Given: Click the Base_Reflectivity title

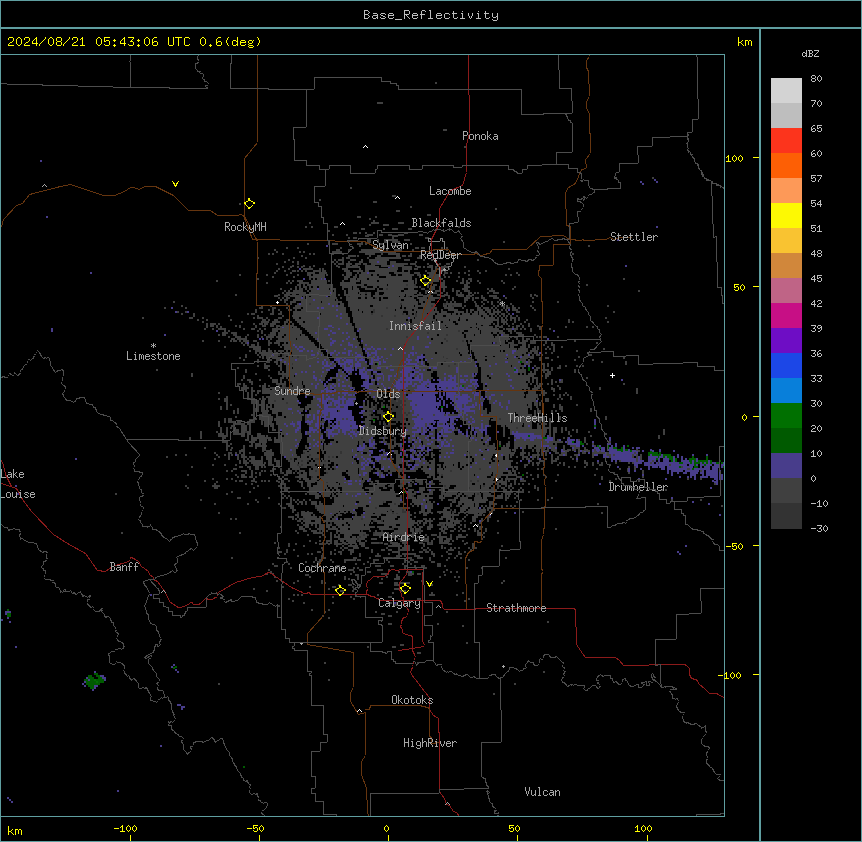Looking at the screenshot, I should tap(431, 15).
